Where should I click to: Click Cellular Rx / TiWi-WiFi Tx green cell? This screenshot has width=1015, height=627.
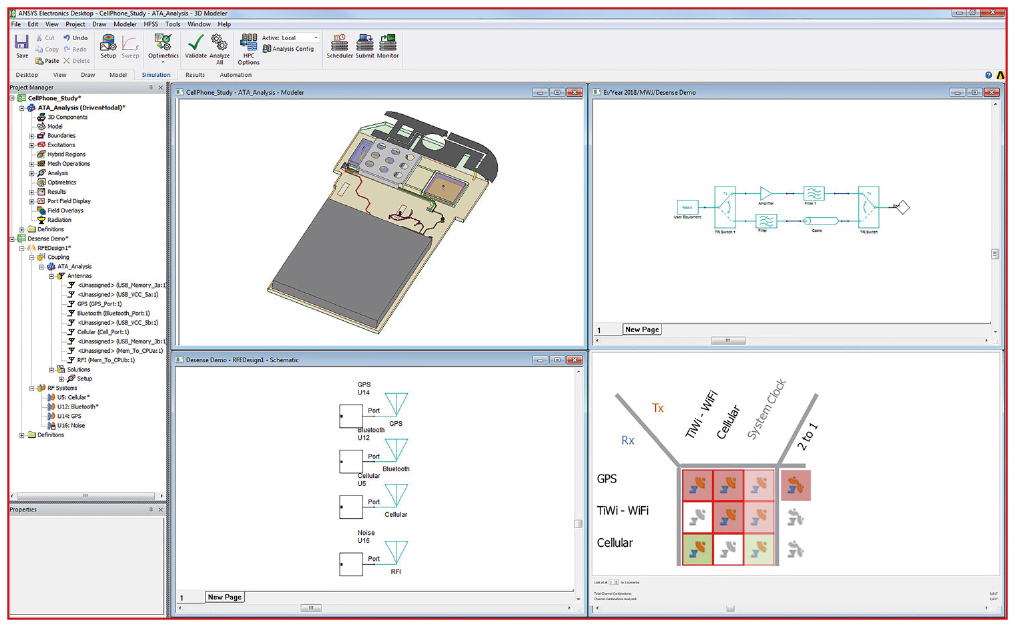pos(697,549)
